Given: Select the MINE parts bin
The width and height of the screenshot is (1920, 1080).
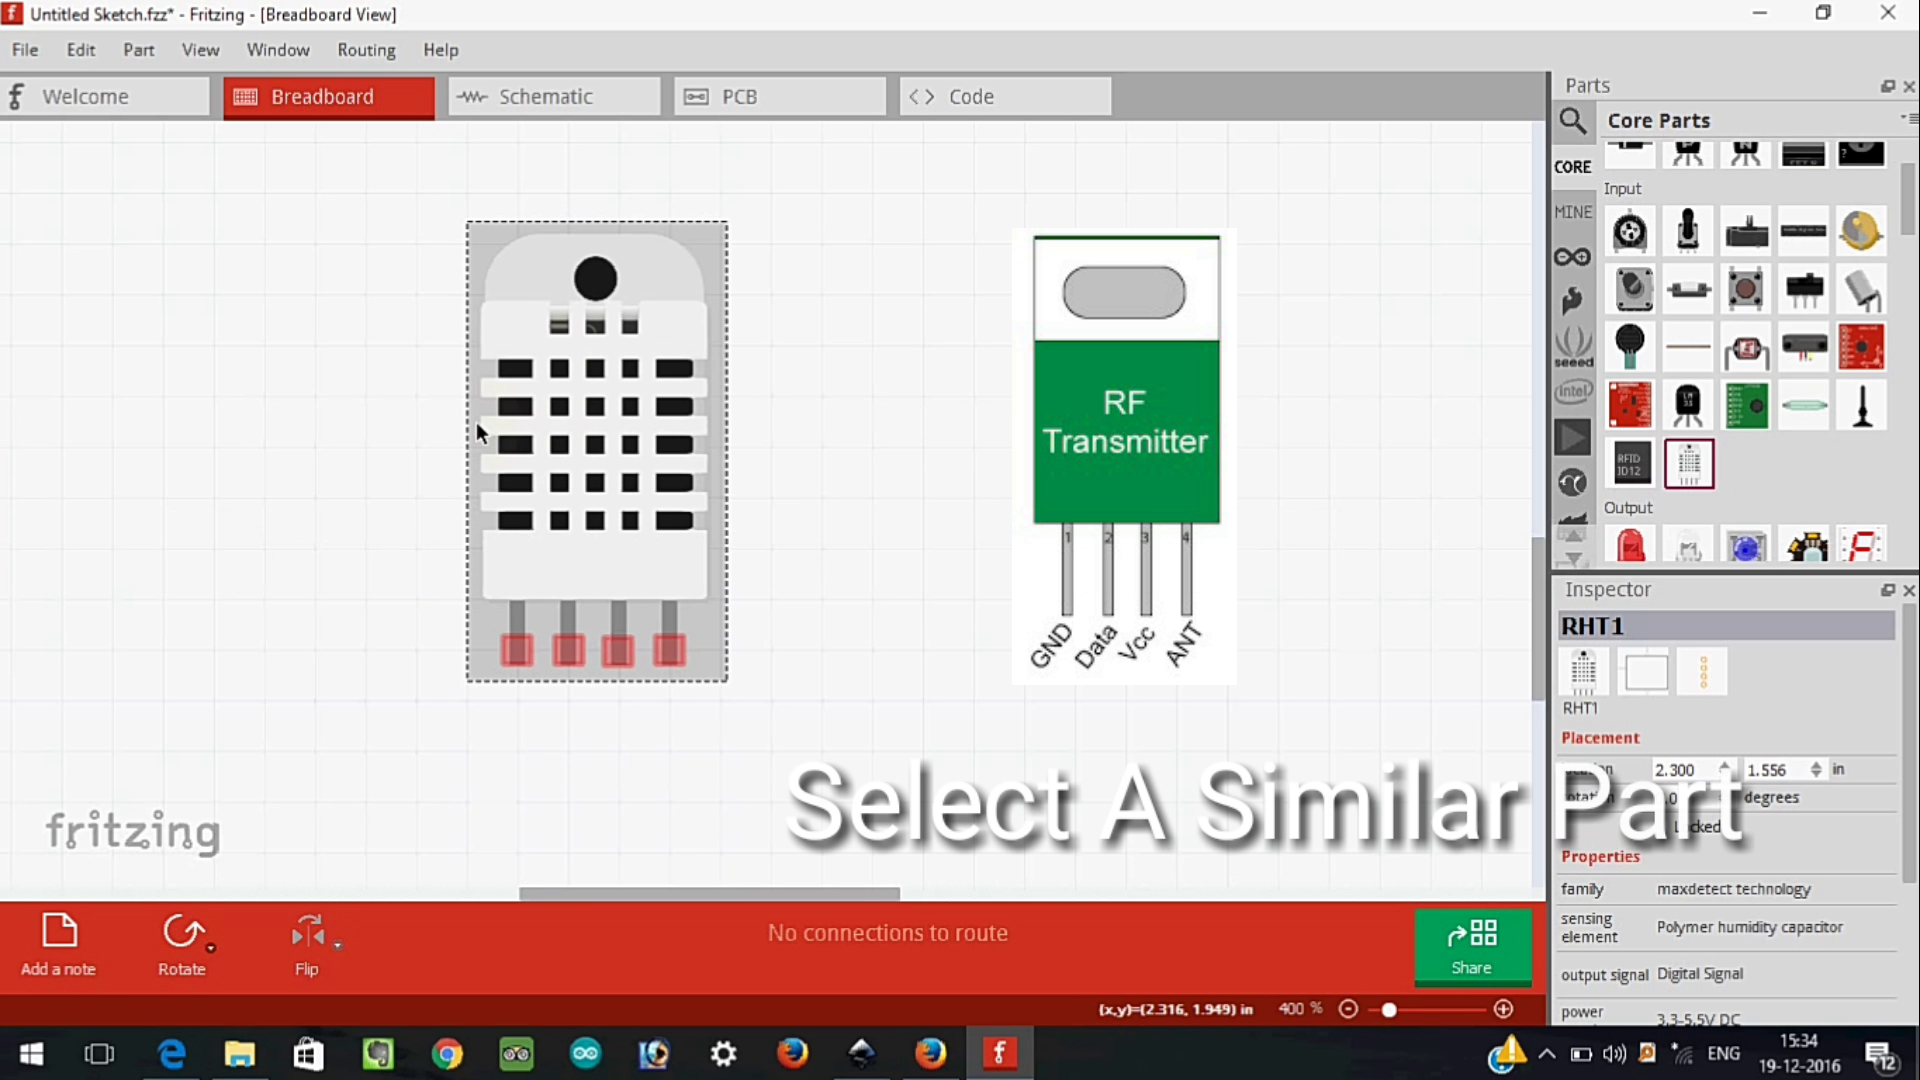Looking at the screenshot, I should (x=1572, y=212).
